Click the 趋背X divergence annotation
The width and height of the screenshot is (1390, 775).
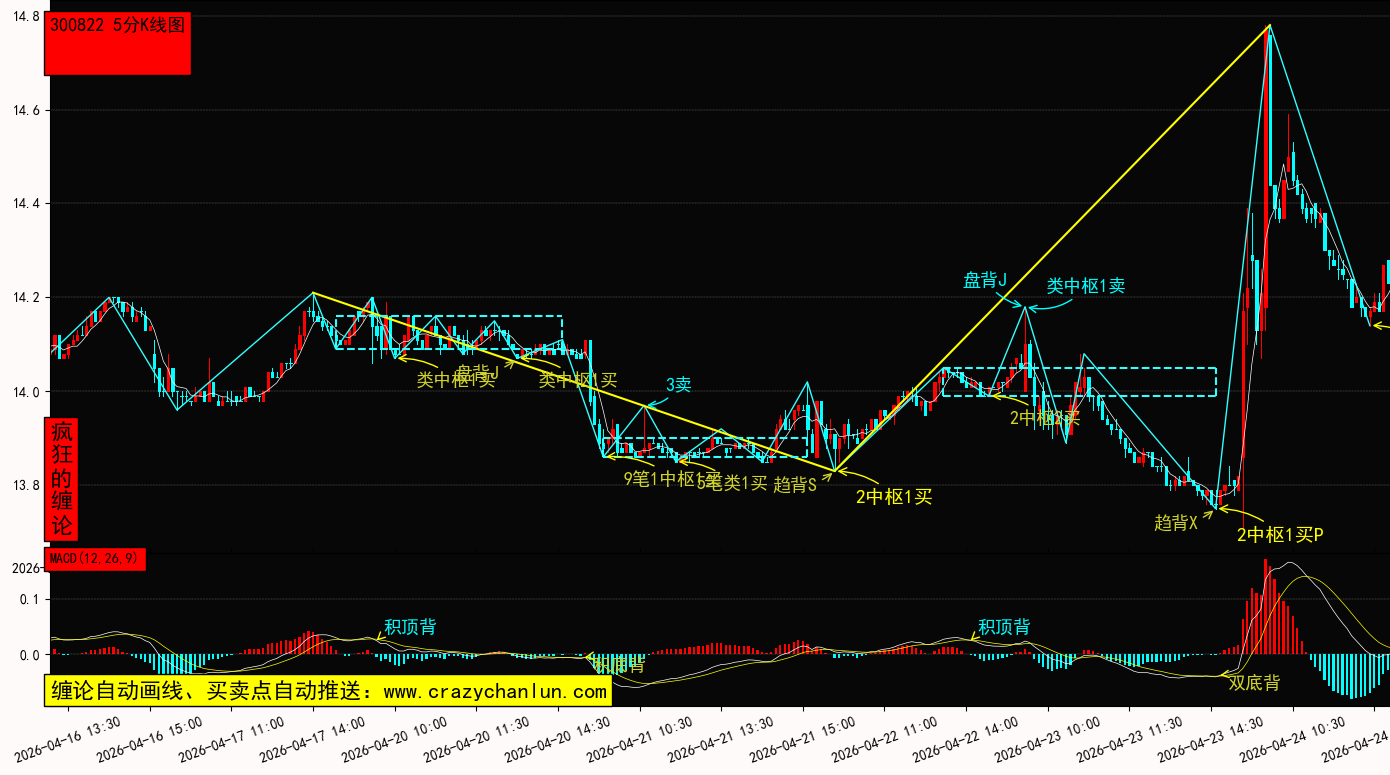pos(1175,522)
